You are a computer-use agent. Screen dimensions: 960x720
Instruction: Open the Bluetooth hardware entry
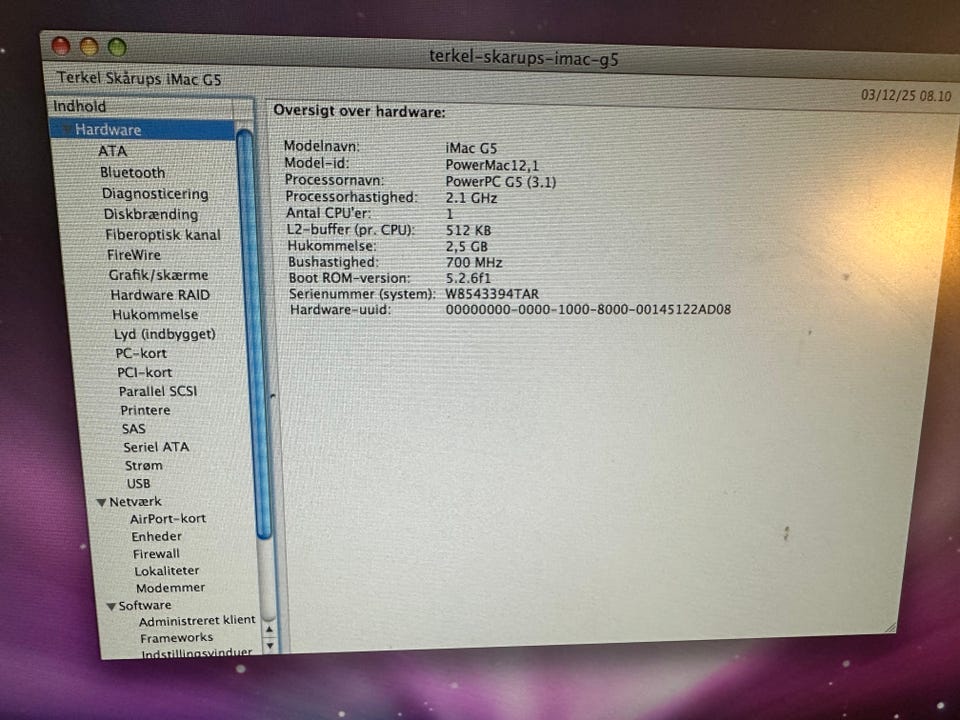133,173
